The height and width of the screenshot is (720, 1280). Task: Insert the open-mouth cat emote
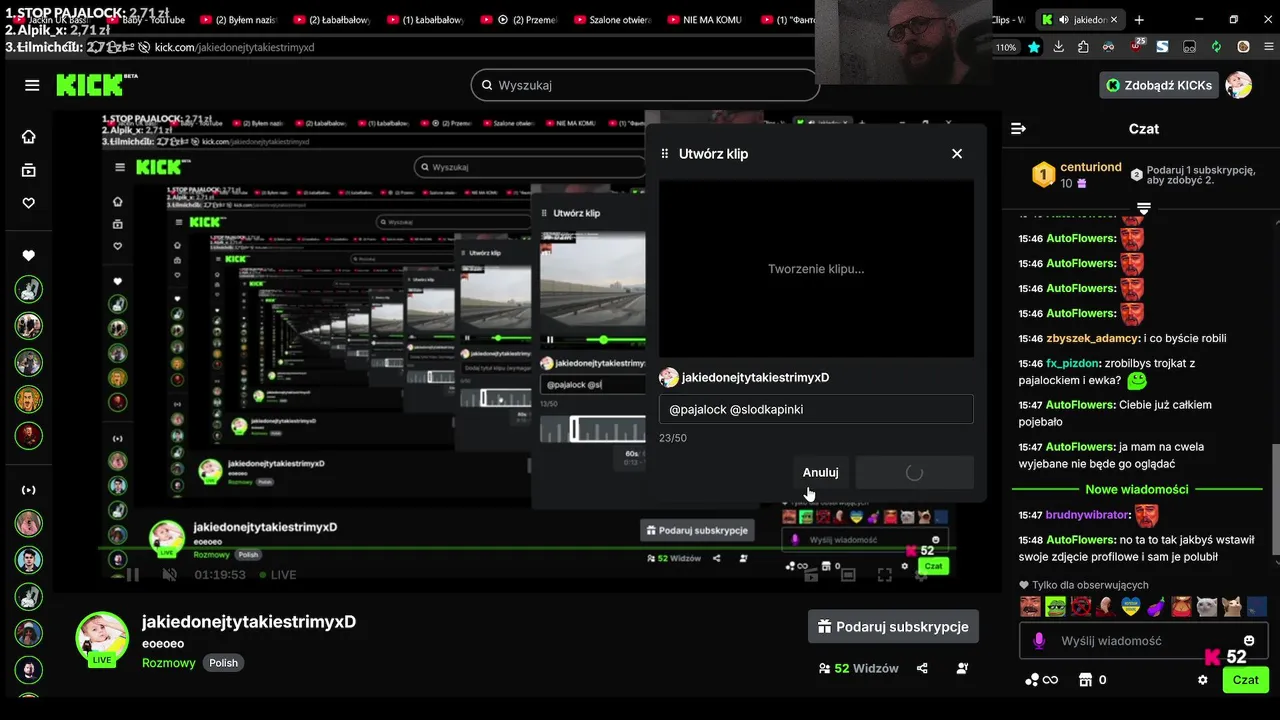pyautogui.click(x=1233, y=606)
